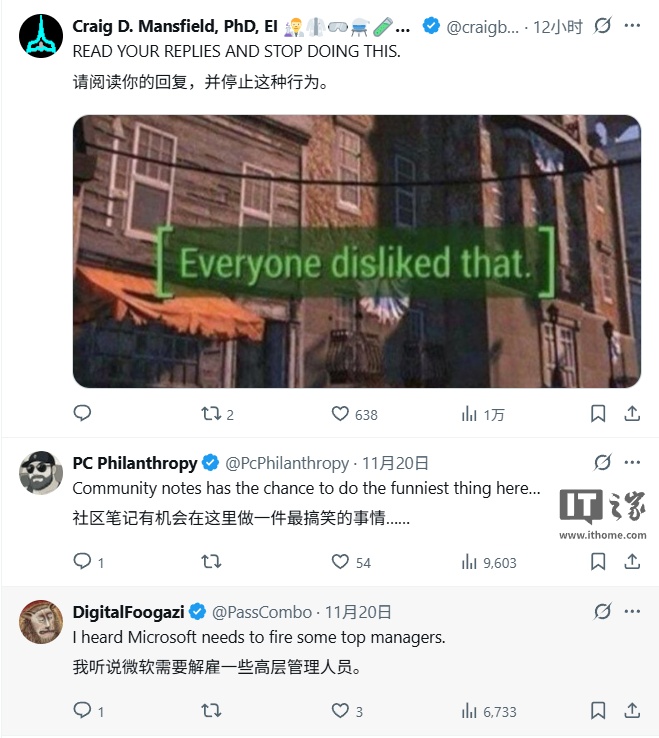Bookmark Craig D. Mansfield's post
Screen dimensions: 659x738
point(598,414)
